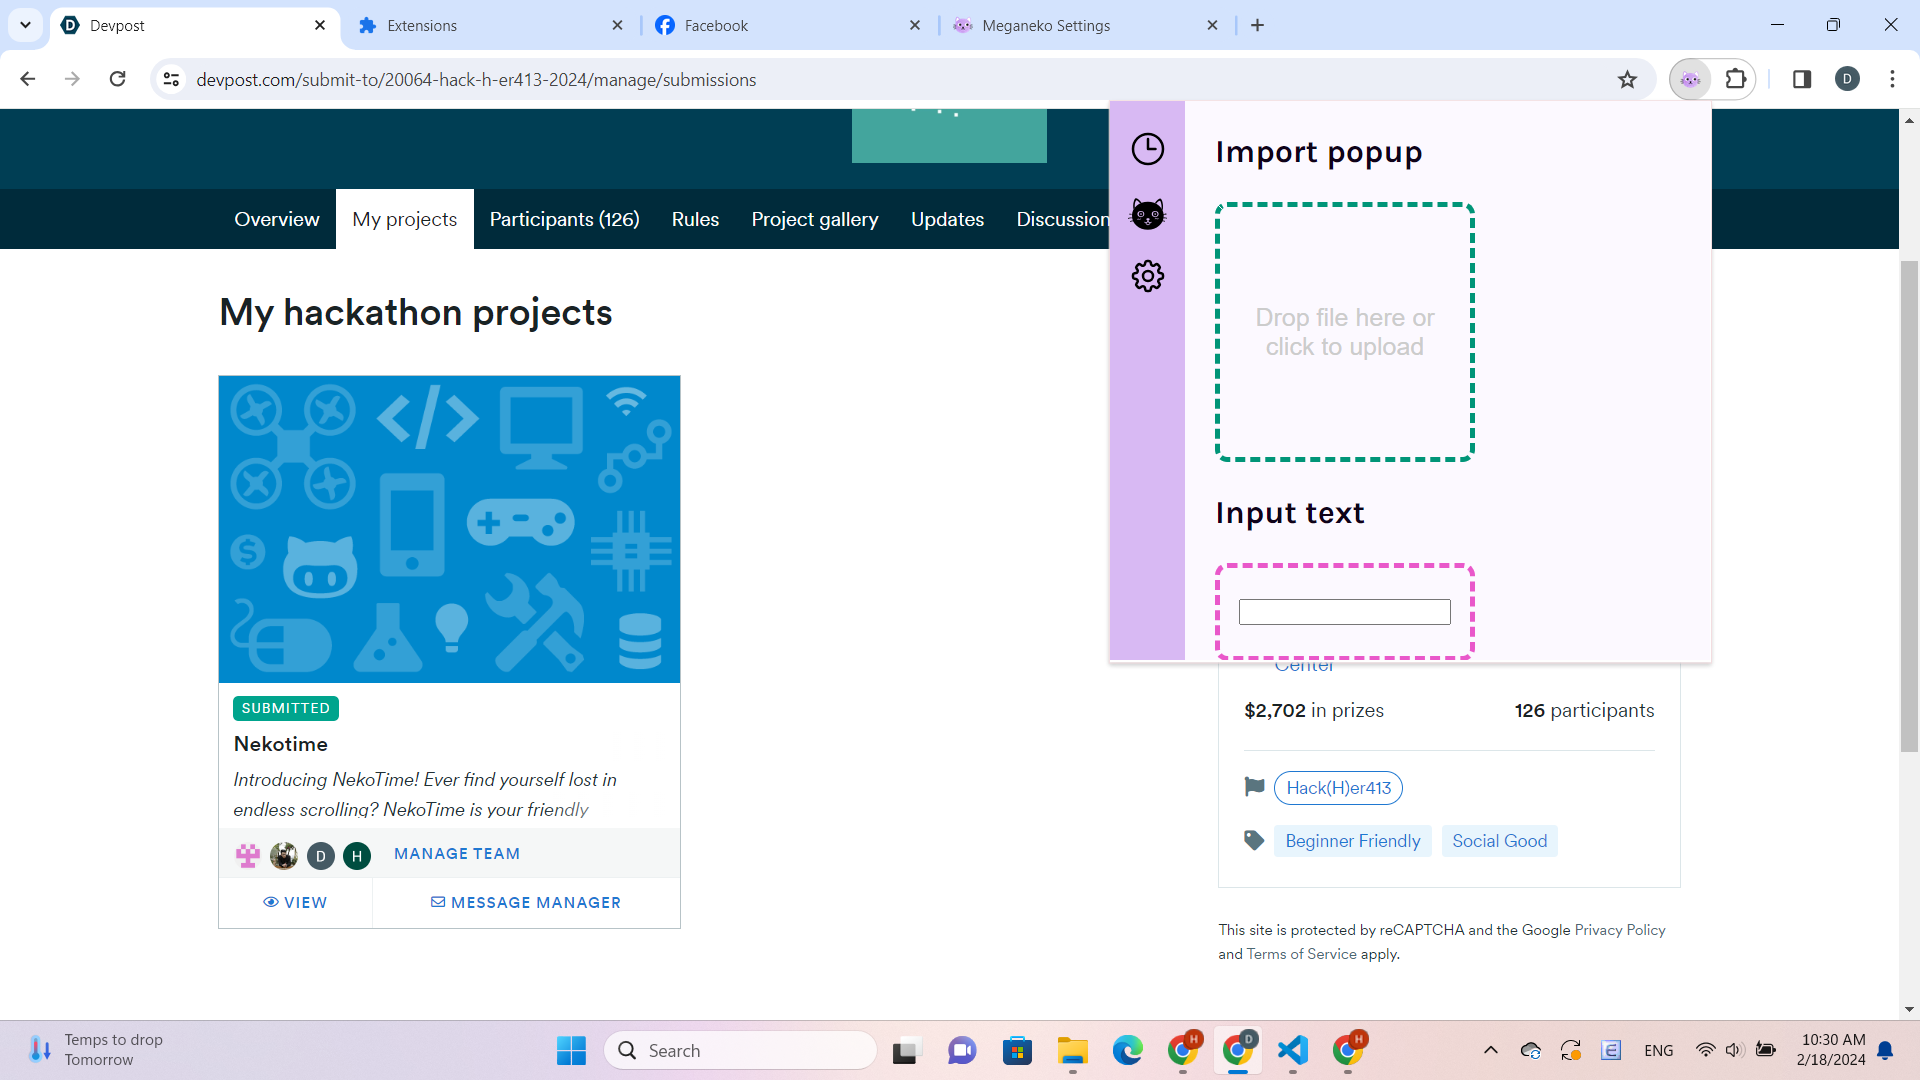Open the Project gallery tab
The width and height of the screenshot is (1920, 1080).
click(x=814, y=219)
